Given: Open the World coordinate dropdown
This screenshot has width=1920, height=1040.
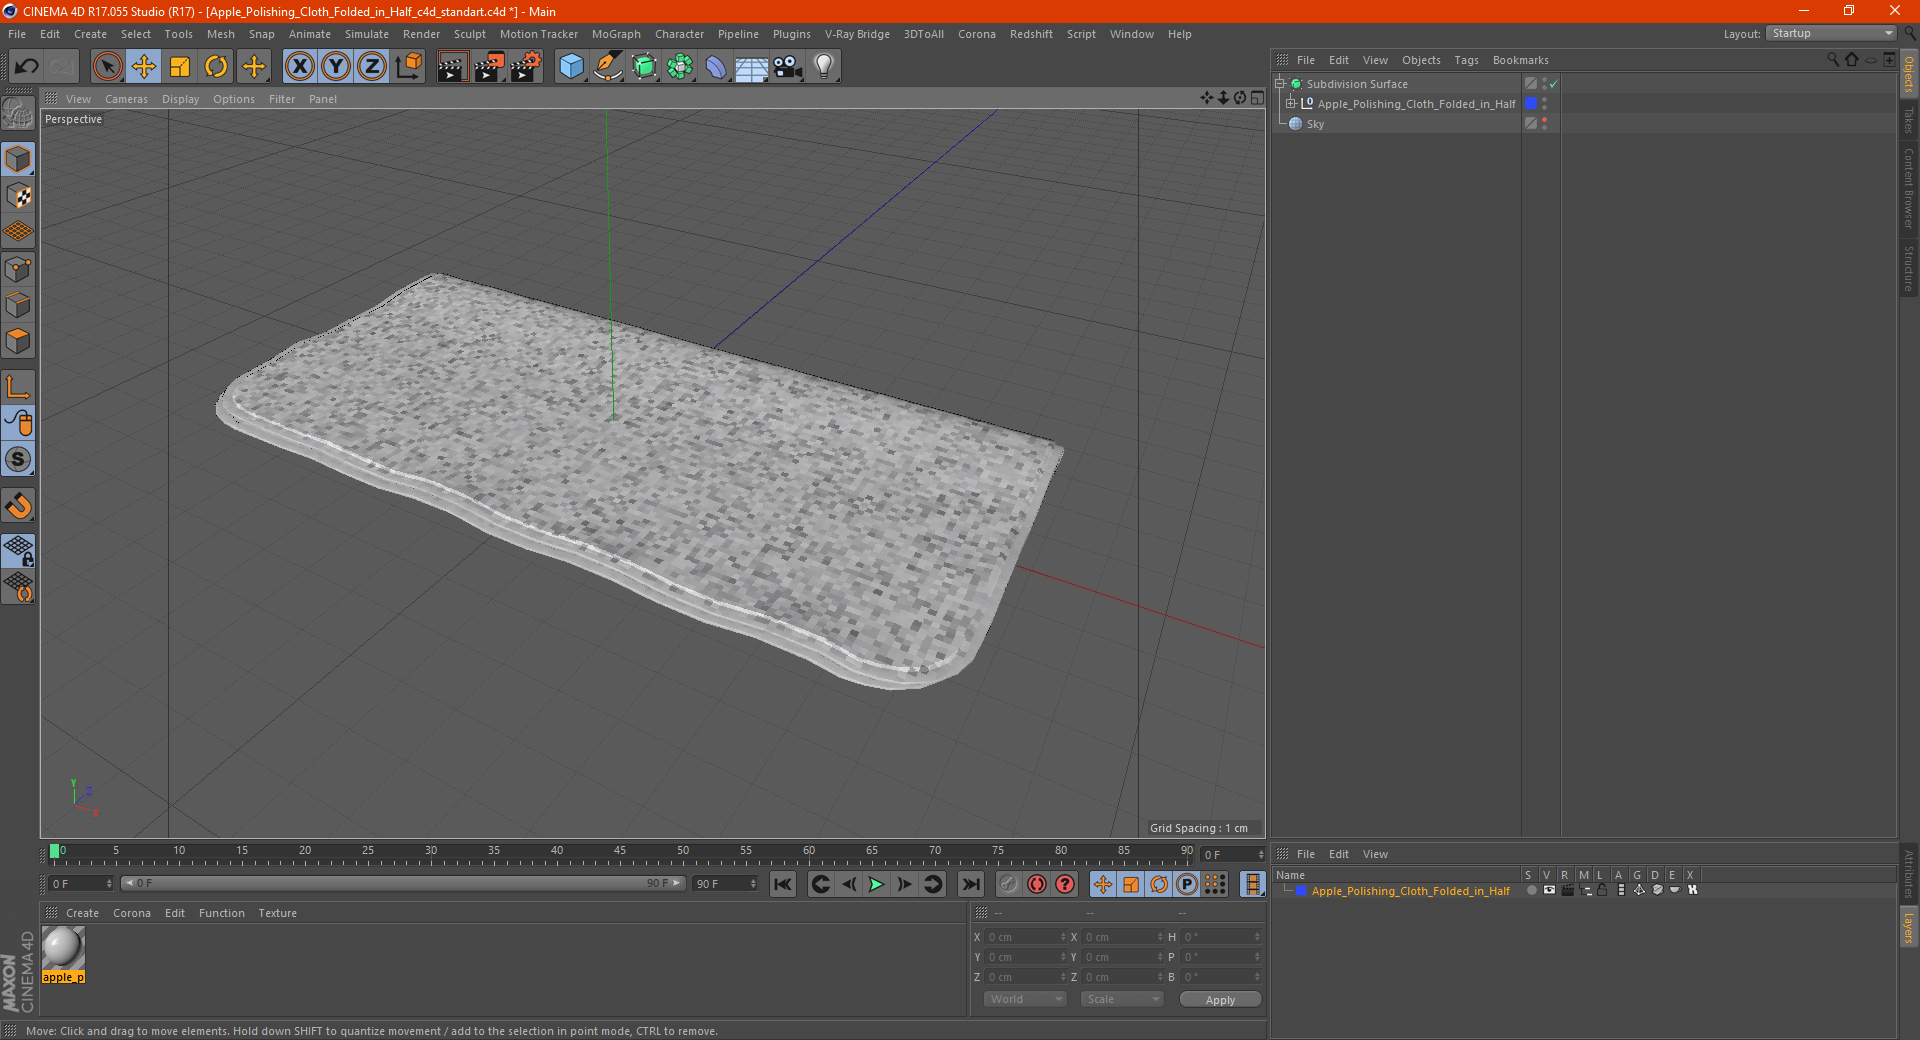Looking at the screenshot, I should point(1025,999).
